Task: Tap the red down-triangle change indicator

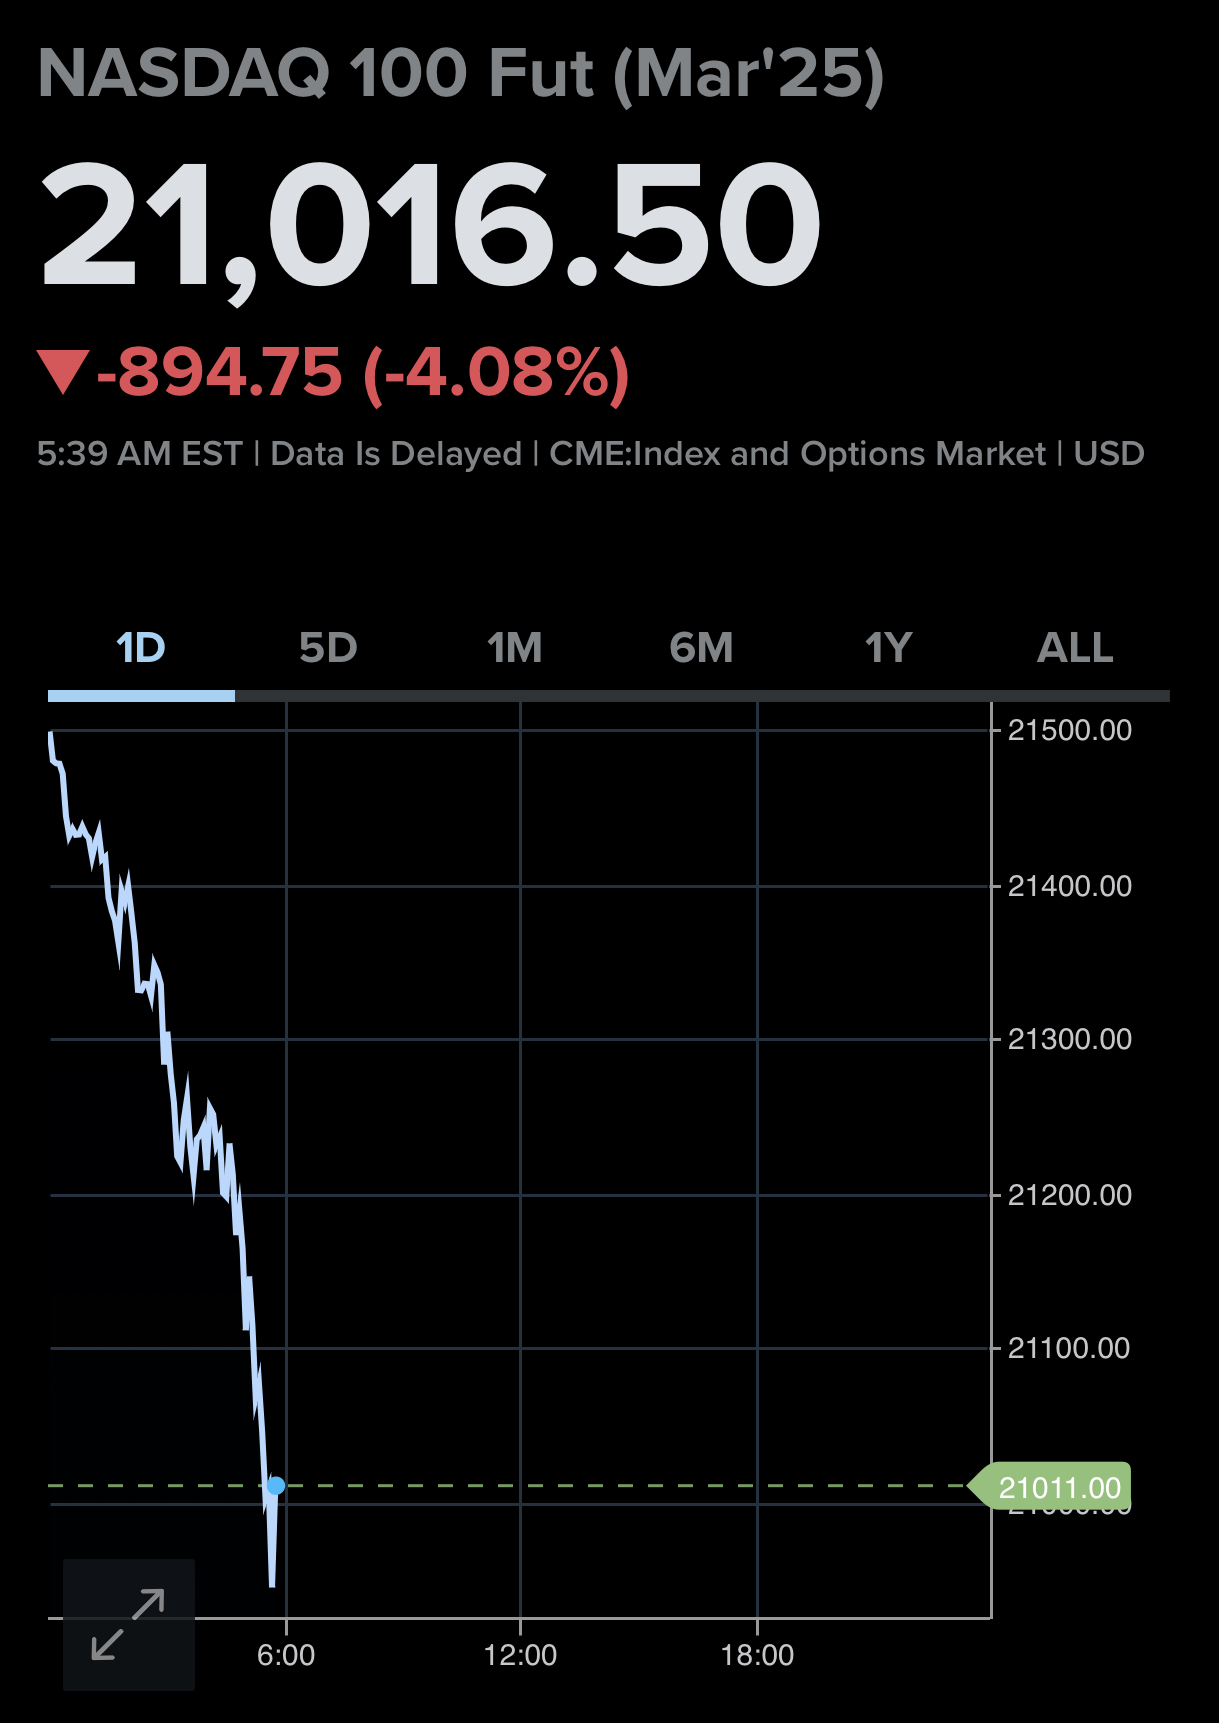Action: coord(63,372)
